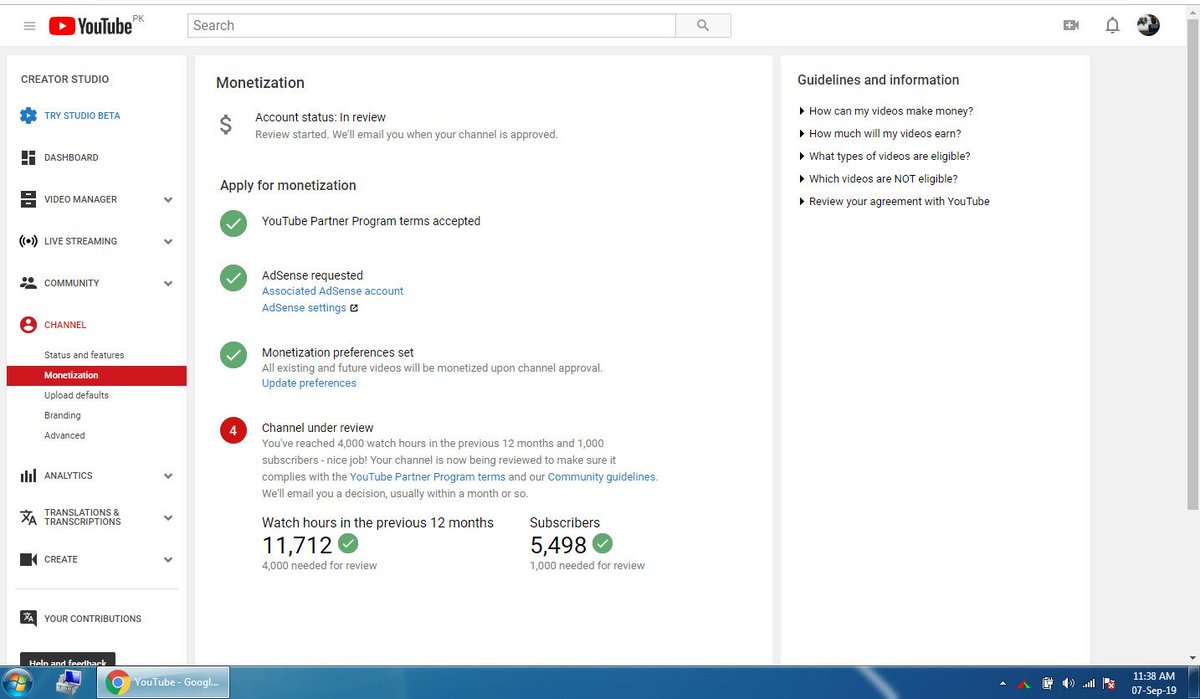Open Upload defaults page
Image resolution: width=1200 pixels, height=699 pixels.
(x=76, y=395)
